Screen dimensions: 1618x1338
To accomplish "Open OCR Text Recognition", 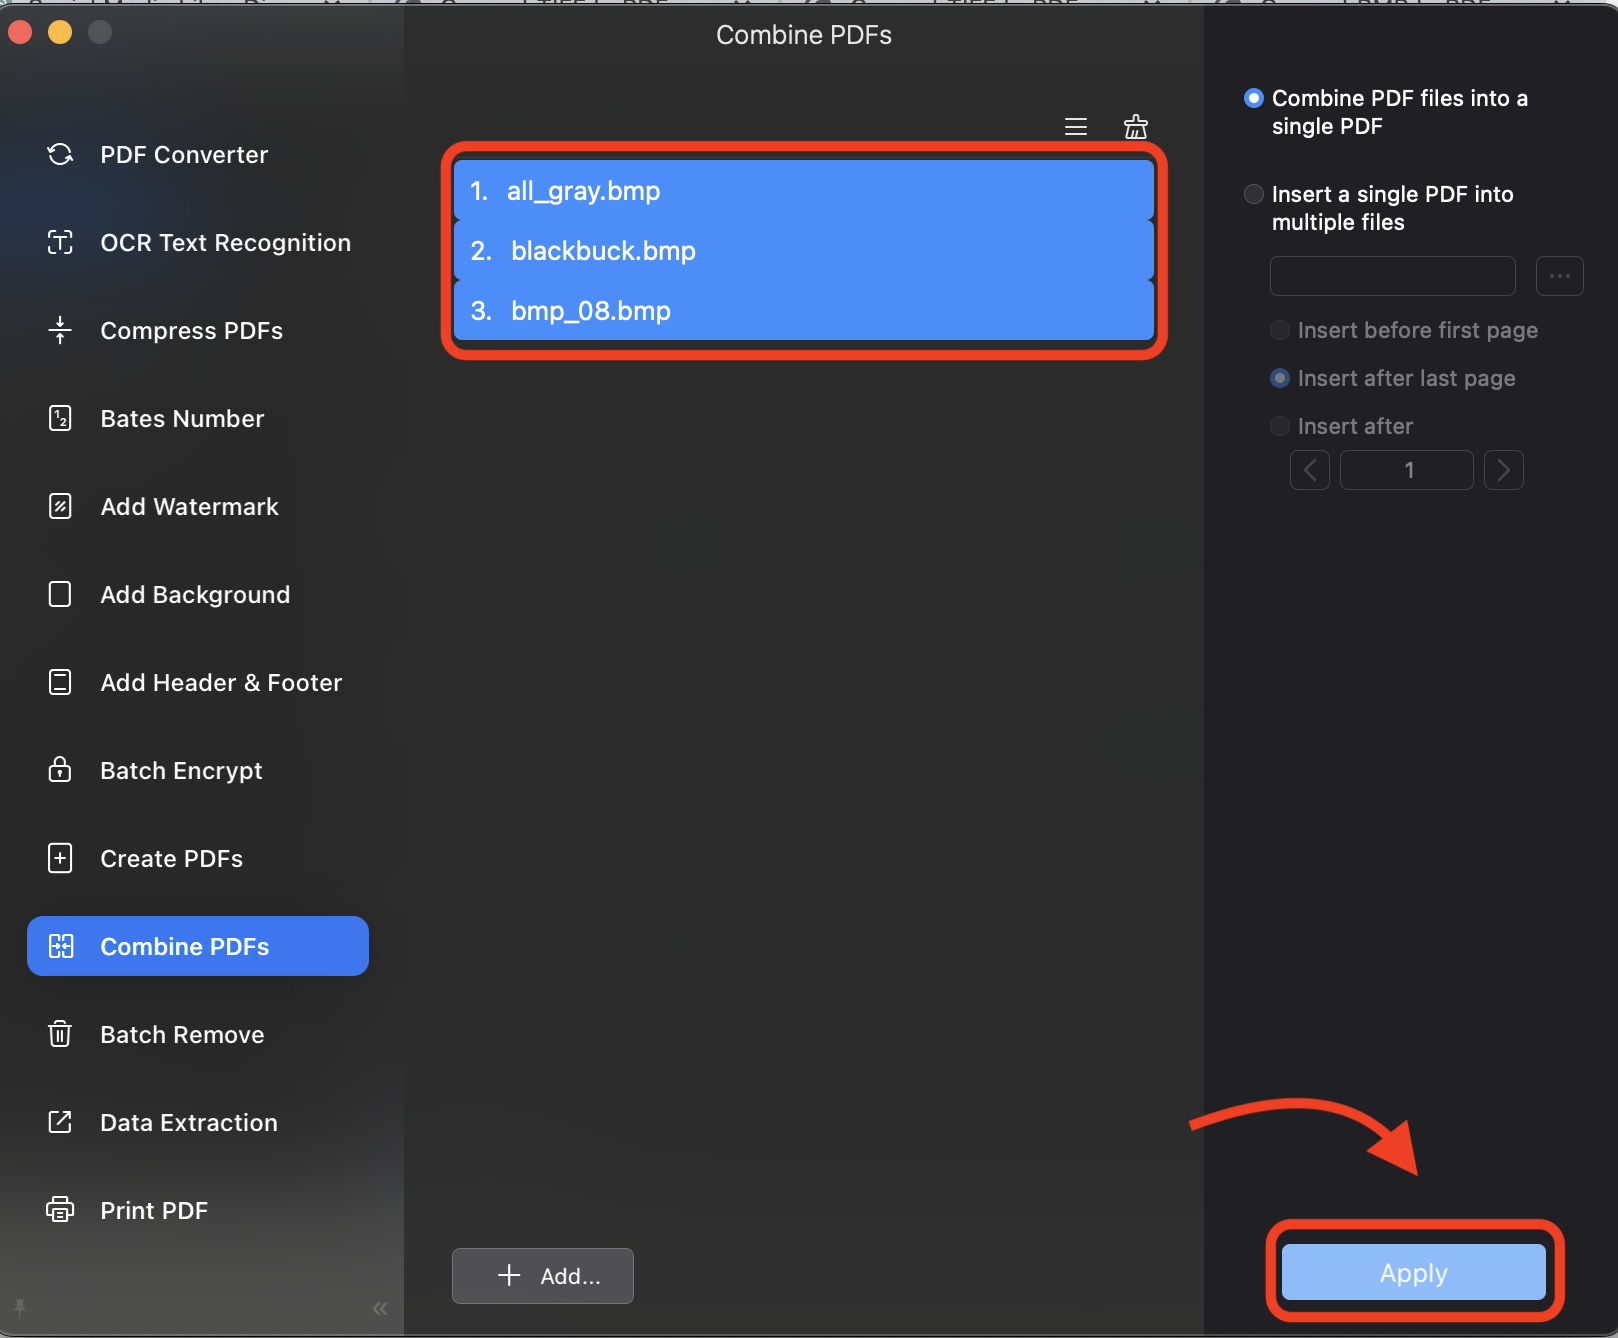I will click(x=225, y=242).
